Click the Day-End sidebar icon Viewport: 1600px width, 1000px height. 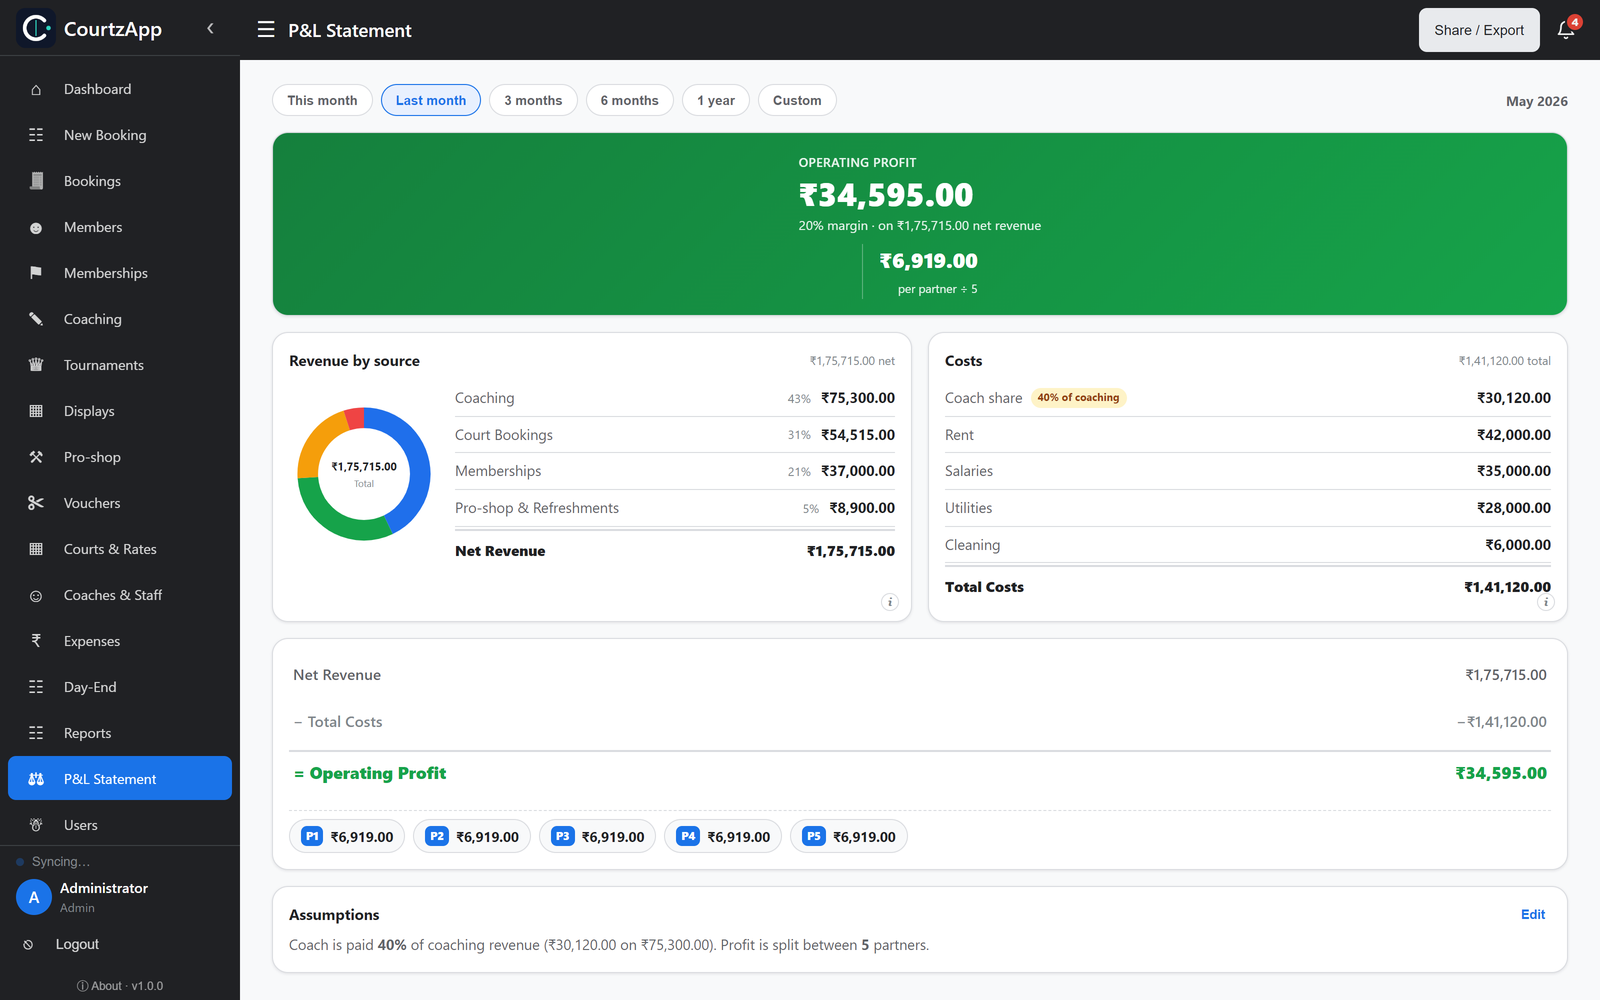[x=36, y=687]
